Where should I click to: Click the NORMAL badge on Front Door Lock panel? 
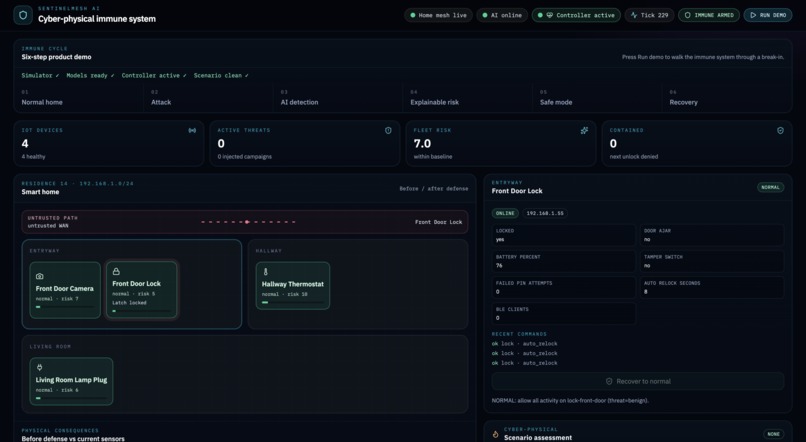coord(770,187)
